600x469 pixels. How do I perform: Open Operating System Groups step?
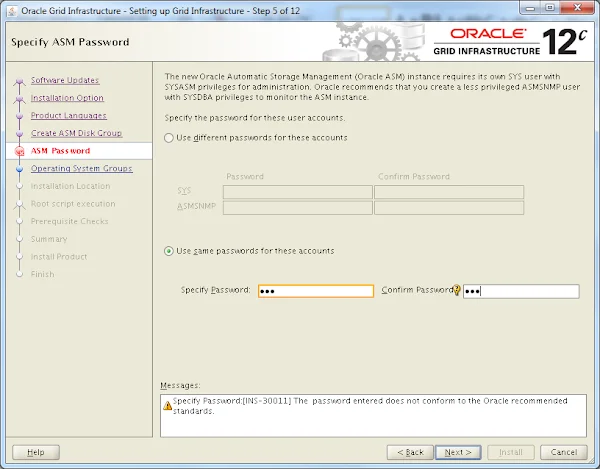click(82, 168)
